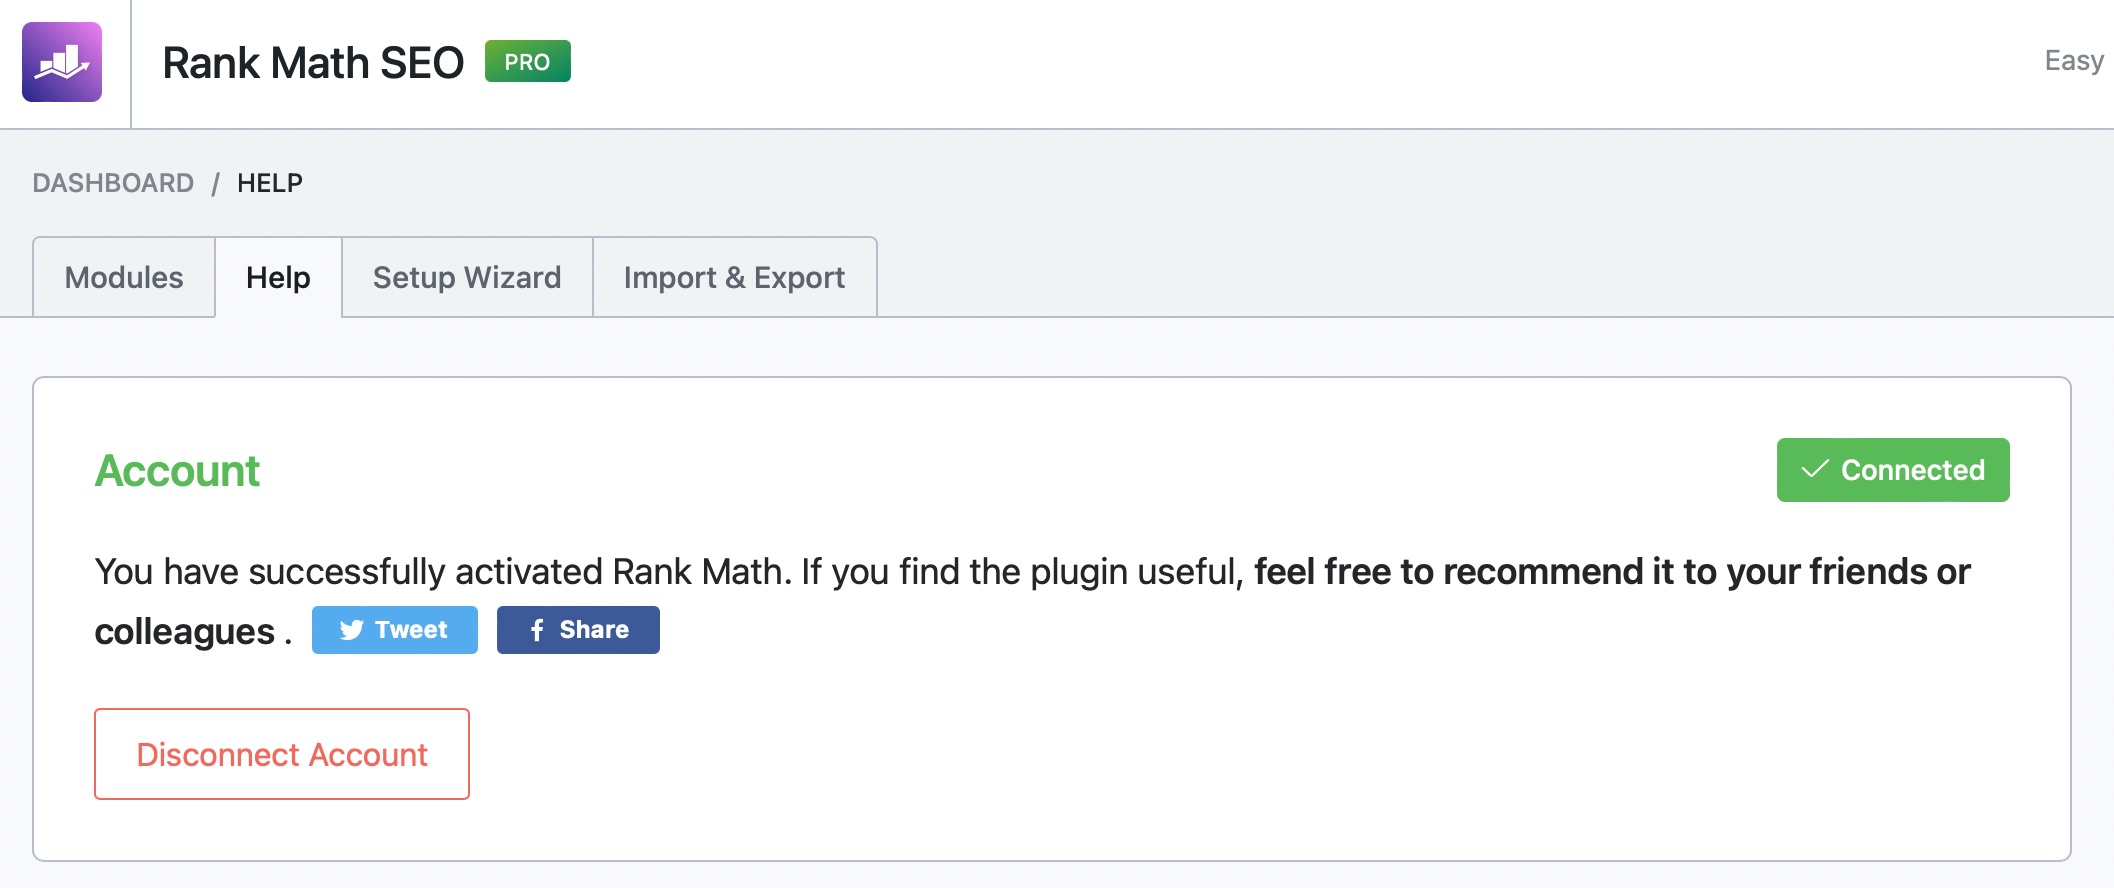The width and height of the screenshot is (2114, 888).
Task: Go to the Import & Export tab
Action: click(734, 278)
